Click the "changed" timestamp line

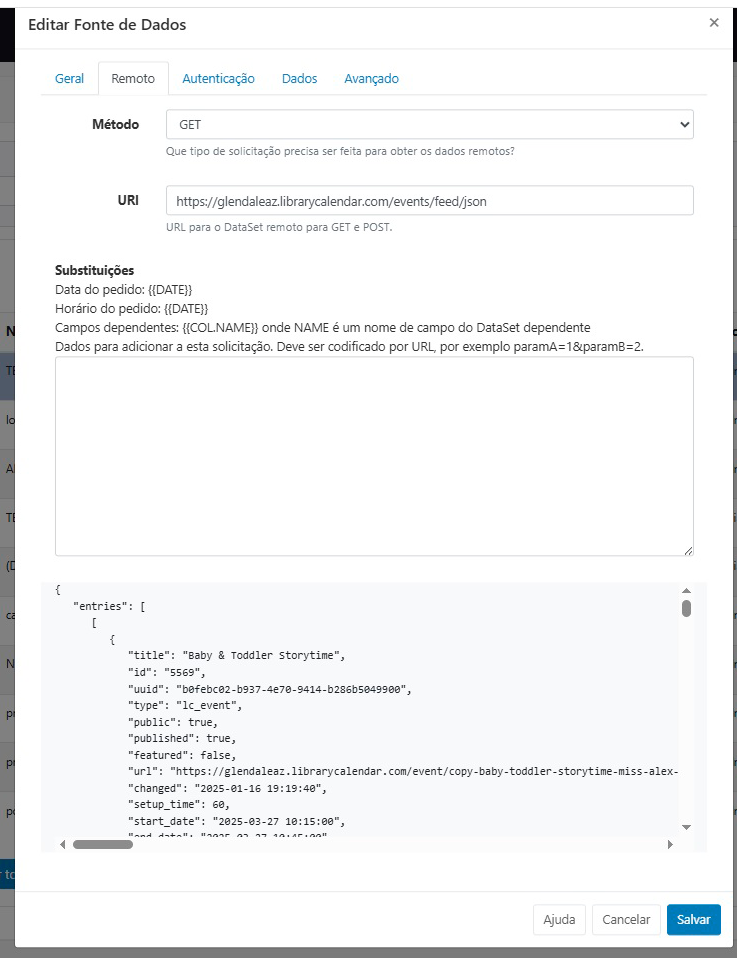(x=227, y=788)
